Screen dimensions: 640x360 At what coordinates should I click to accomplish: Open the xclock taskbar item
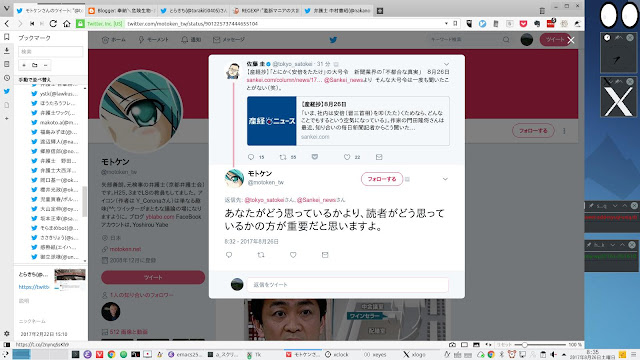[337, 355]
